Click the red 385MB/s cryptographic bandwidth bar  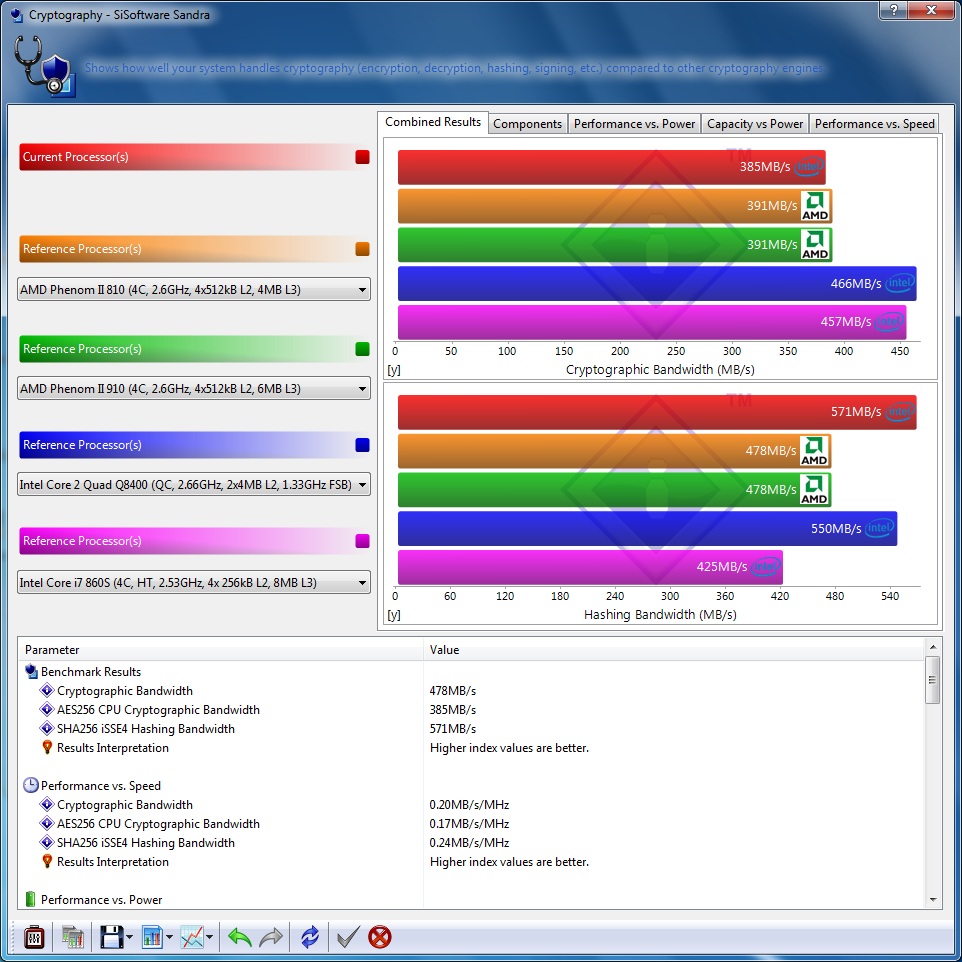pos(612,167)
